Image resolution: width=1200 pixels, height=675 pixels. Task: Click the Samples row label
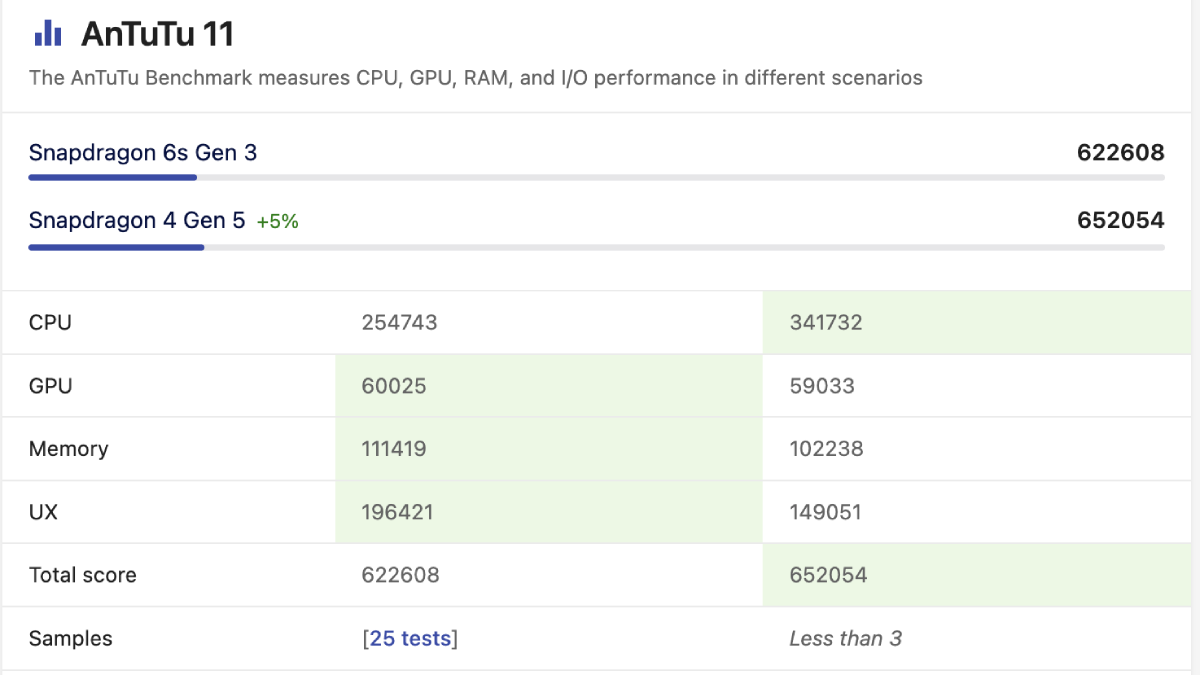[x=70, y=638]
